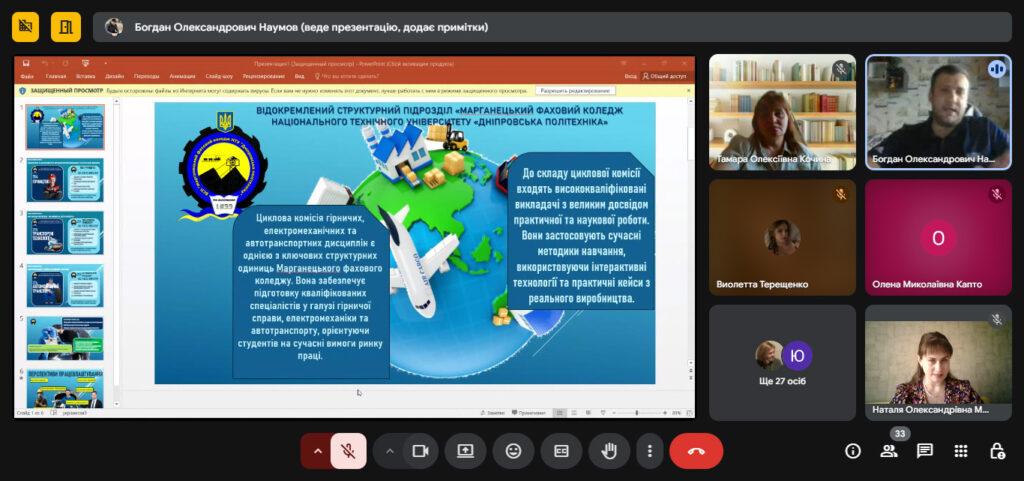Click Разрешить редактирование button
Image resolution: width=1024 pixels, height=481 pixels.
(x=575, y=91)
